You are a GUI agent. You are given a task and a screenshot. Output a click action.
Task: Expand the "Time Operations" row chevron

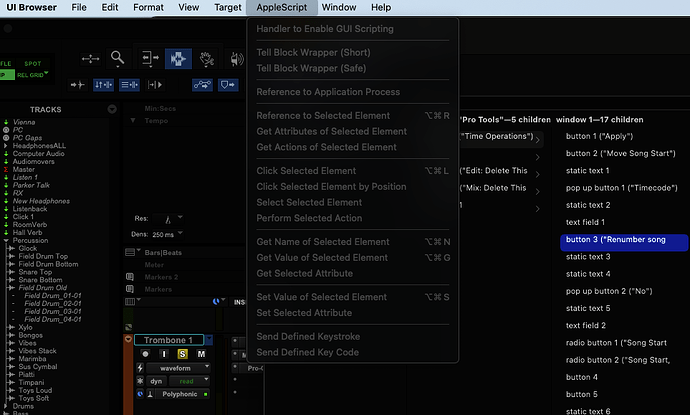pyautogui.click(x=537, y=140)
